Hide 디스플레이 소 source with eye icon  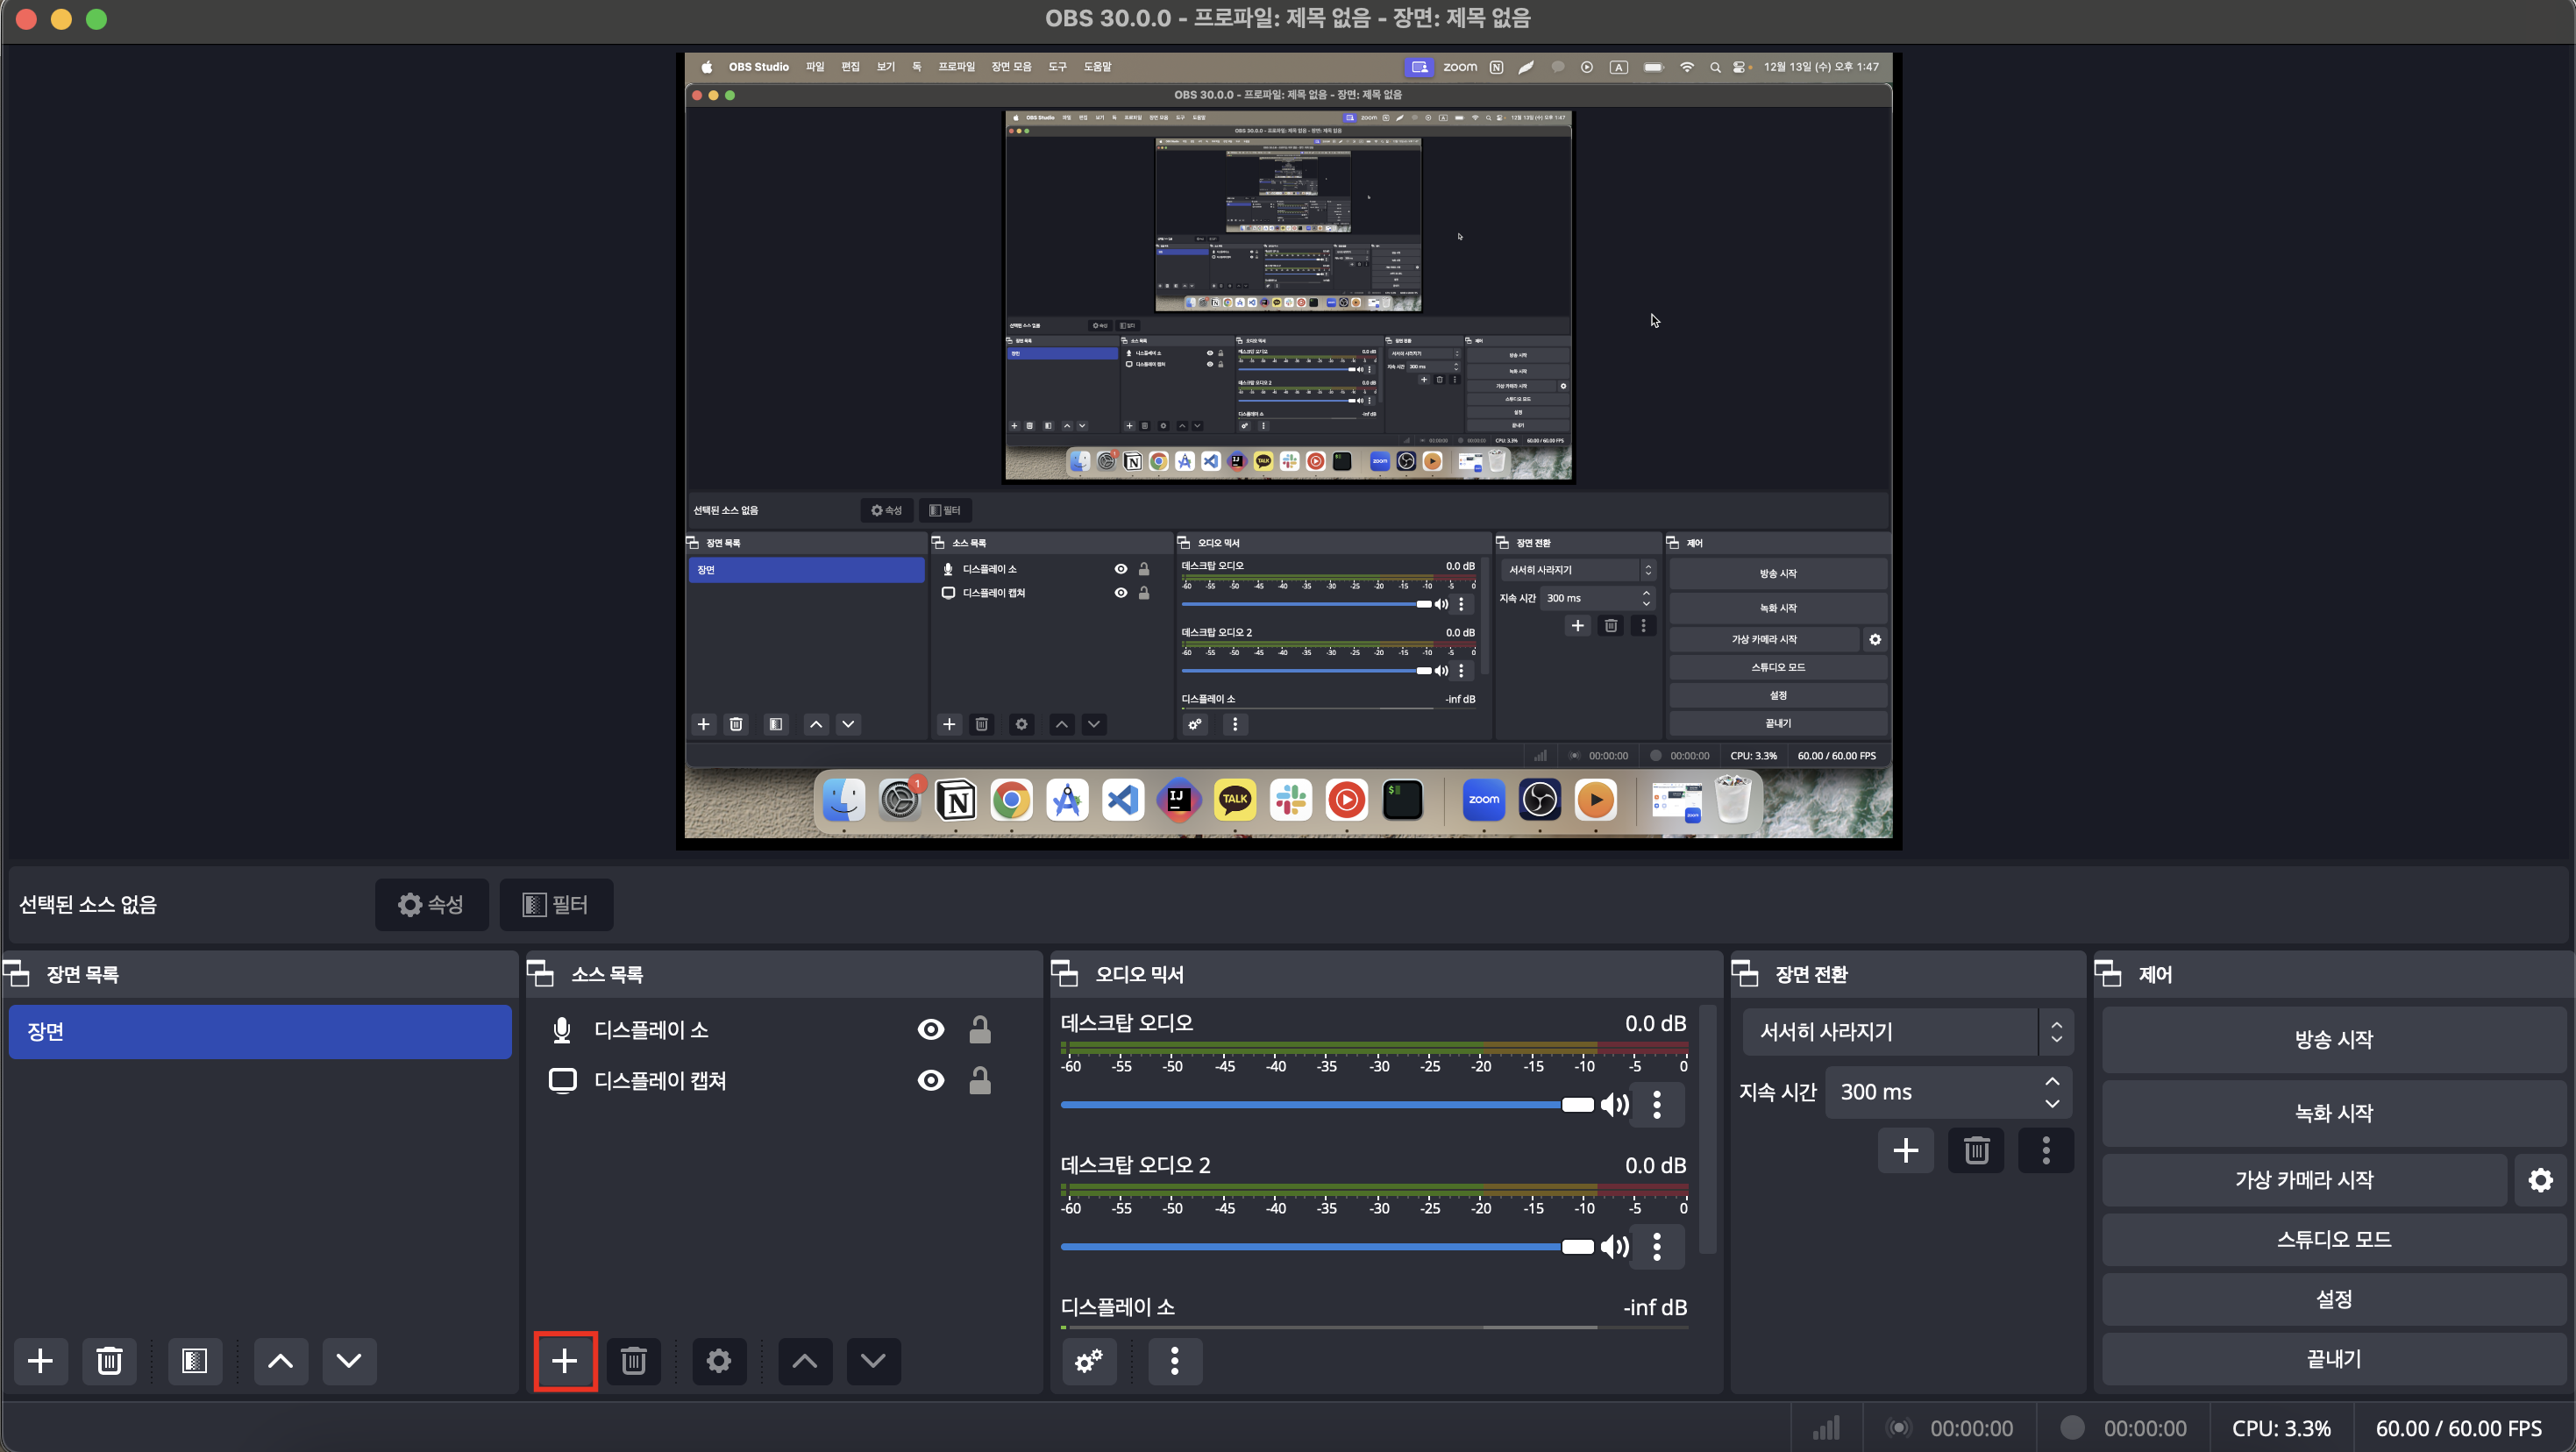[x=930, y=1030]
